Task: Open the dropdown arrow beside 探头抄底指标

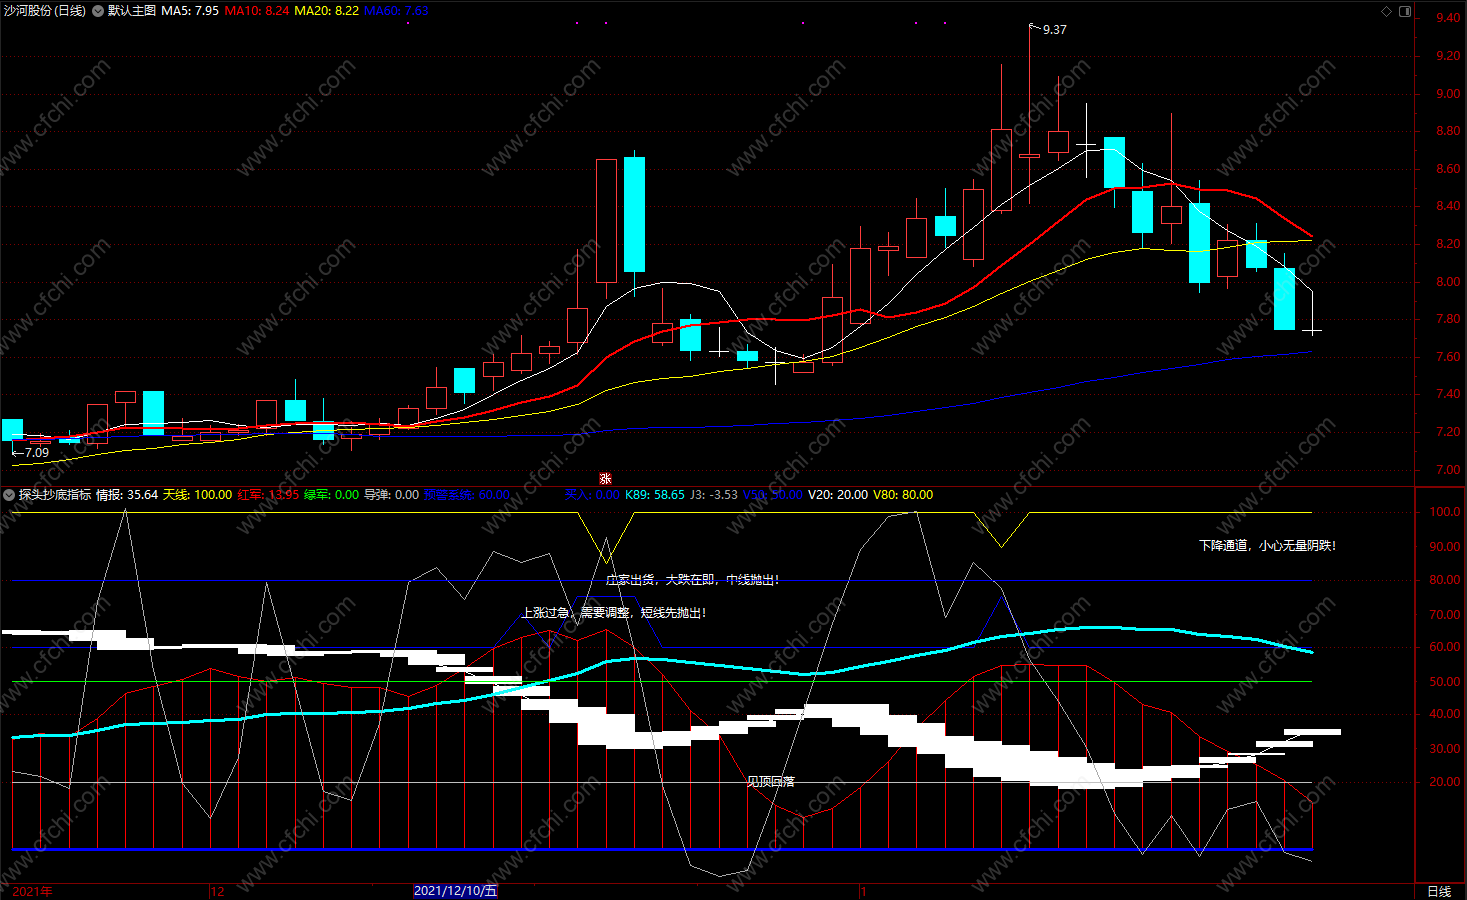Action: click(9, 495)
